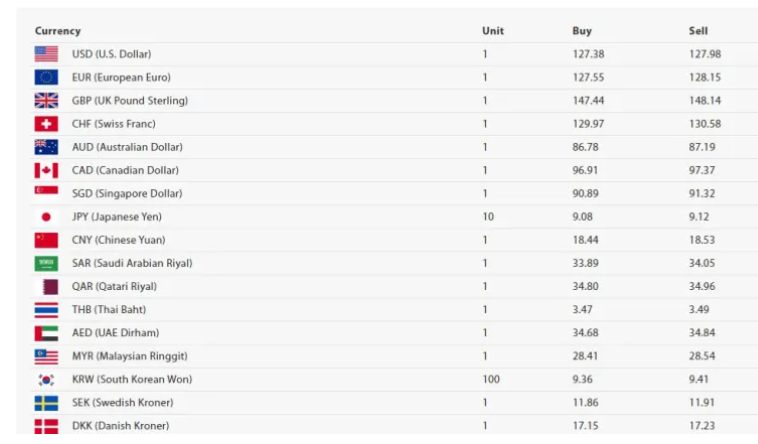Select the Canadian maple leaf flag
Screen dimensions: 758x444
[x=46, y=170]
